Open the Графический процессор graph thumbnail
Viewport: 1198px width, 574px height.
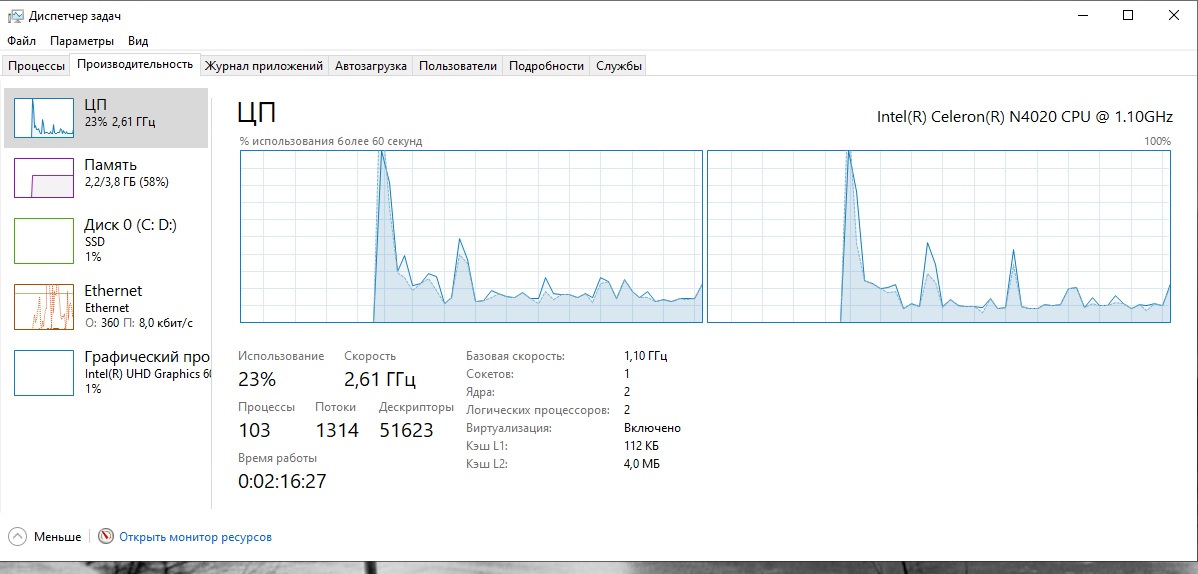click(44, 372)
